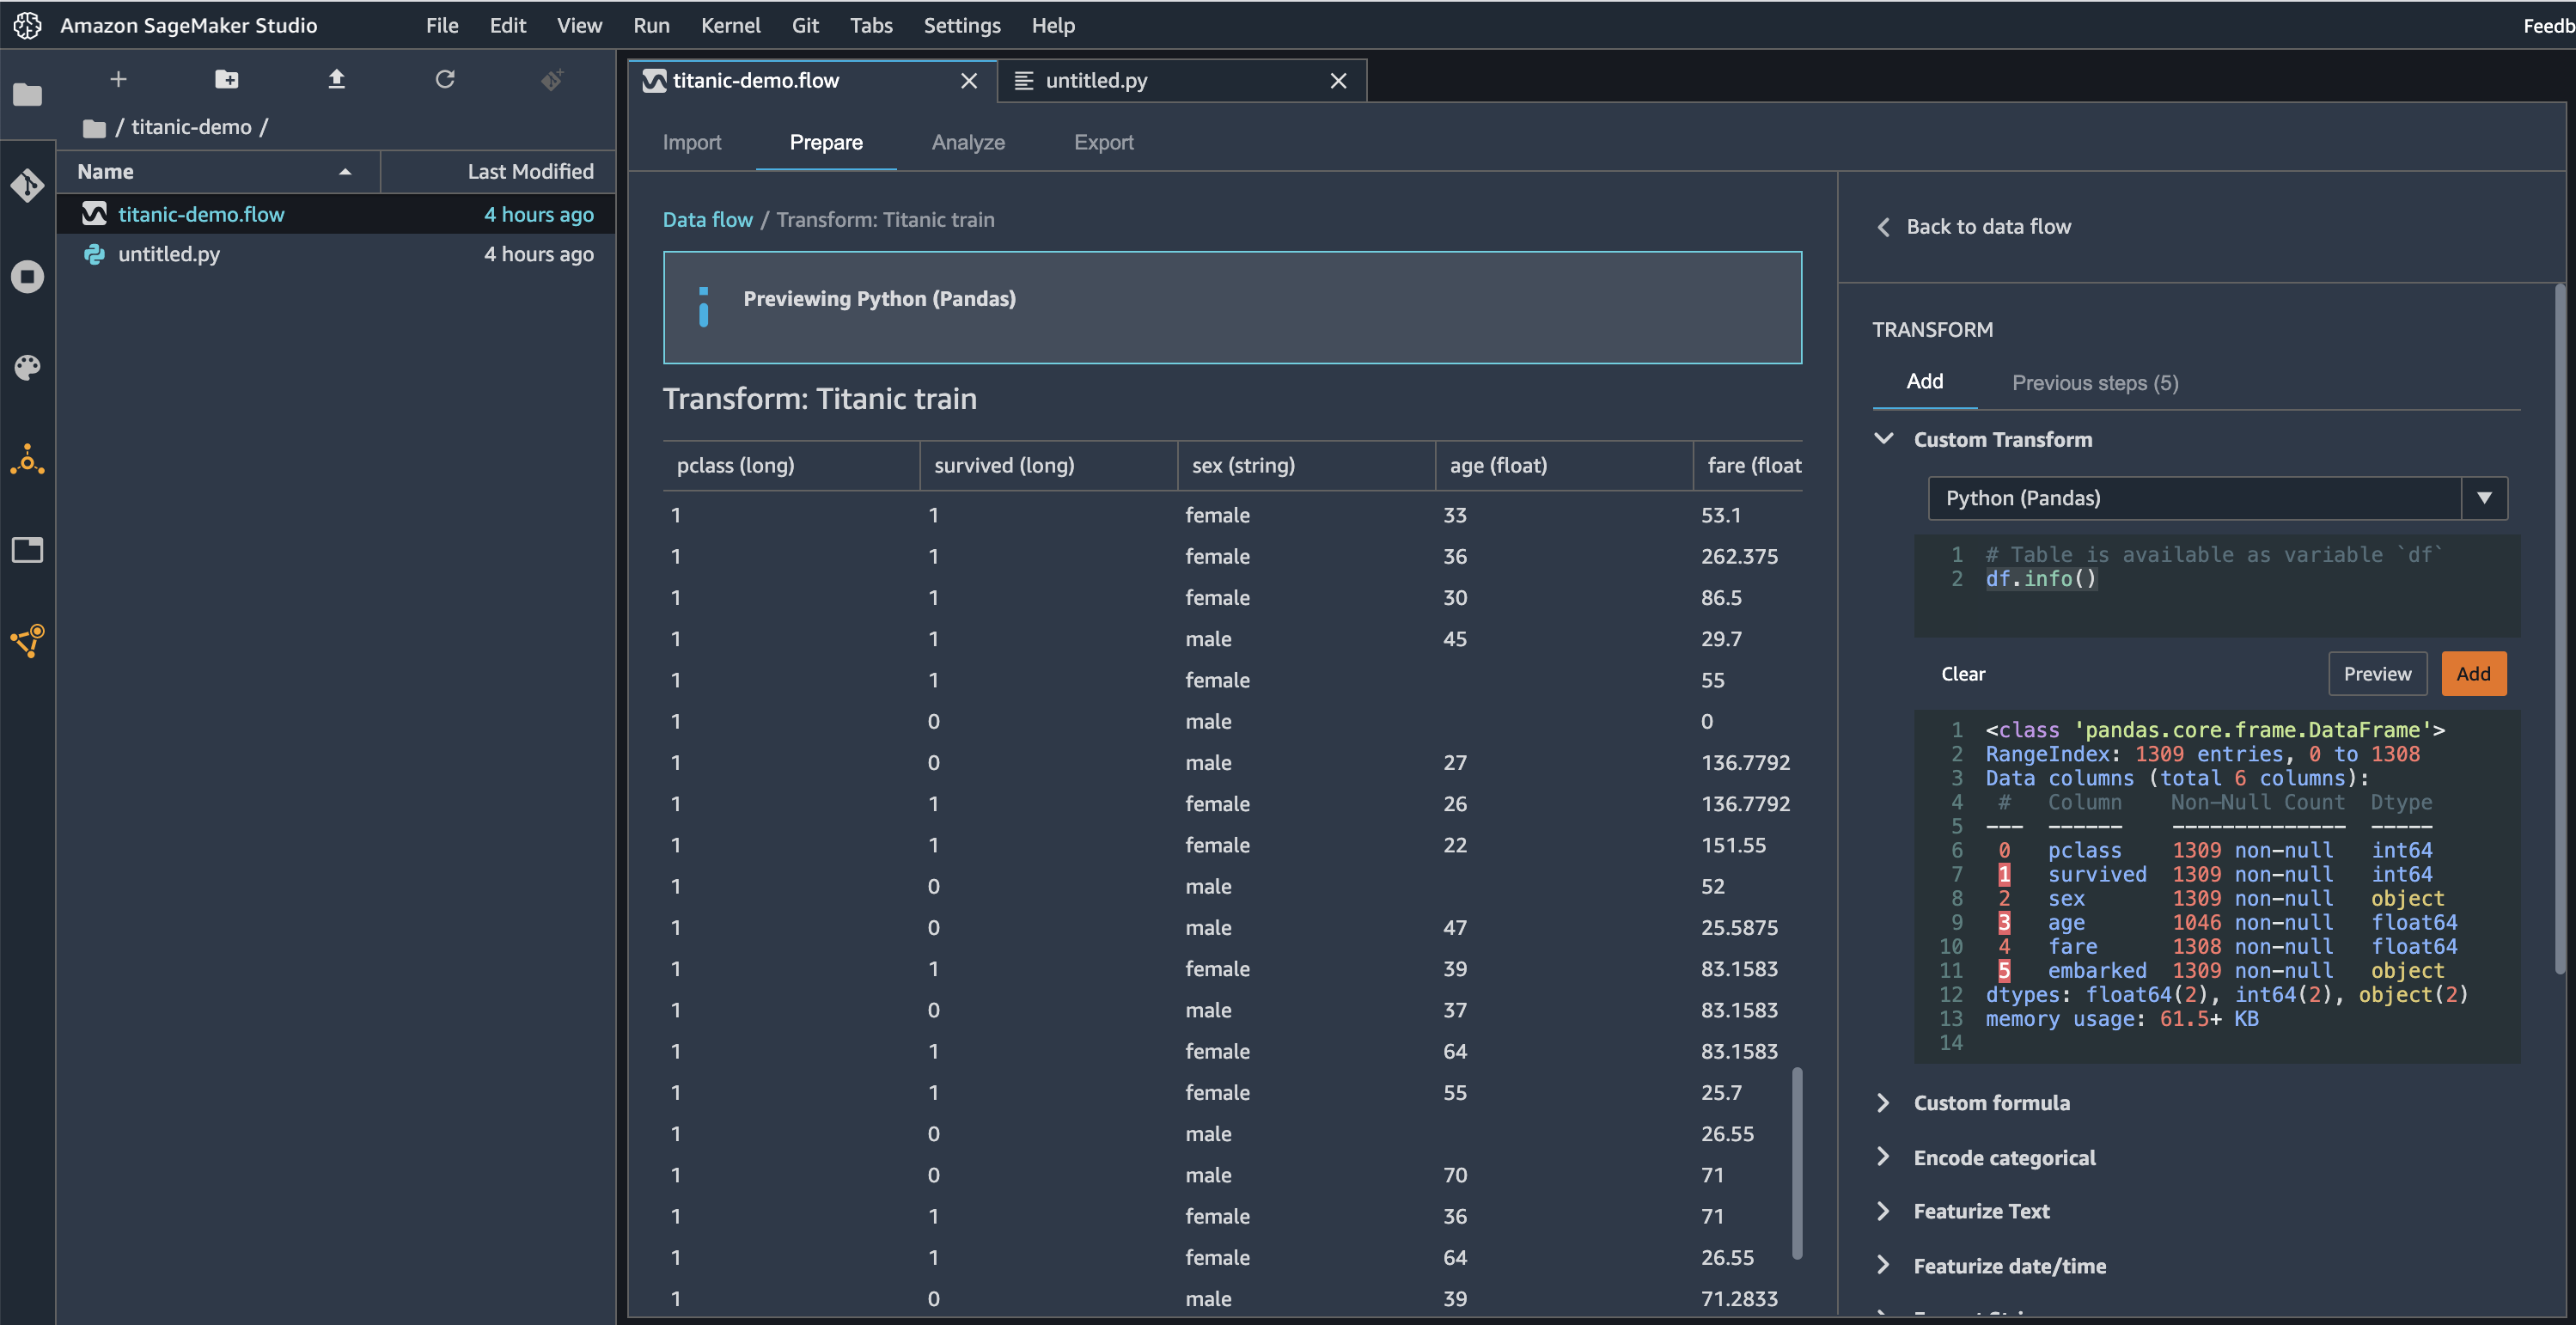Open the SageMaker components and registries icon
Image resolution: width=2576 pixels, height=1325 pixels.
tap(27, 460)
